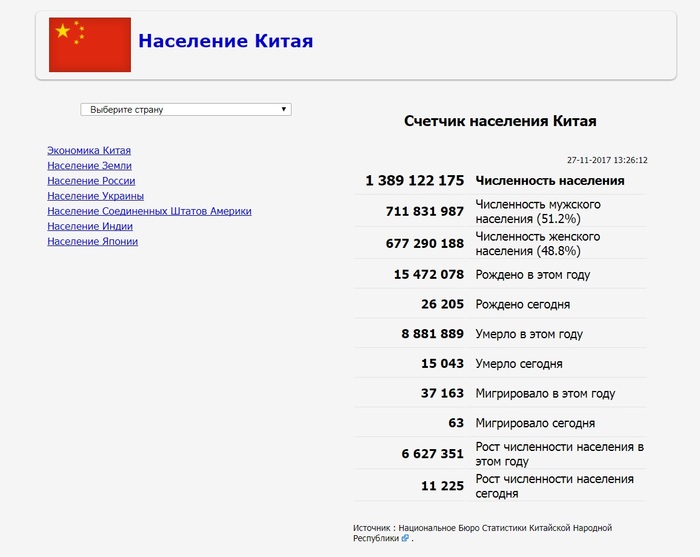Select male population value '711 831 987'

click(x=425, y=211)
